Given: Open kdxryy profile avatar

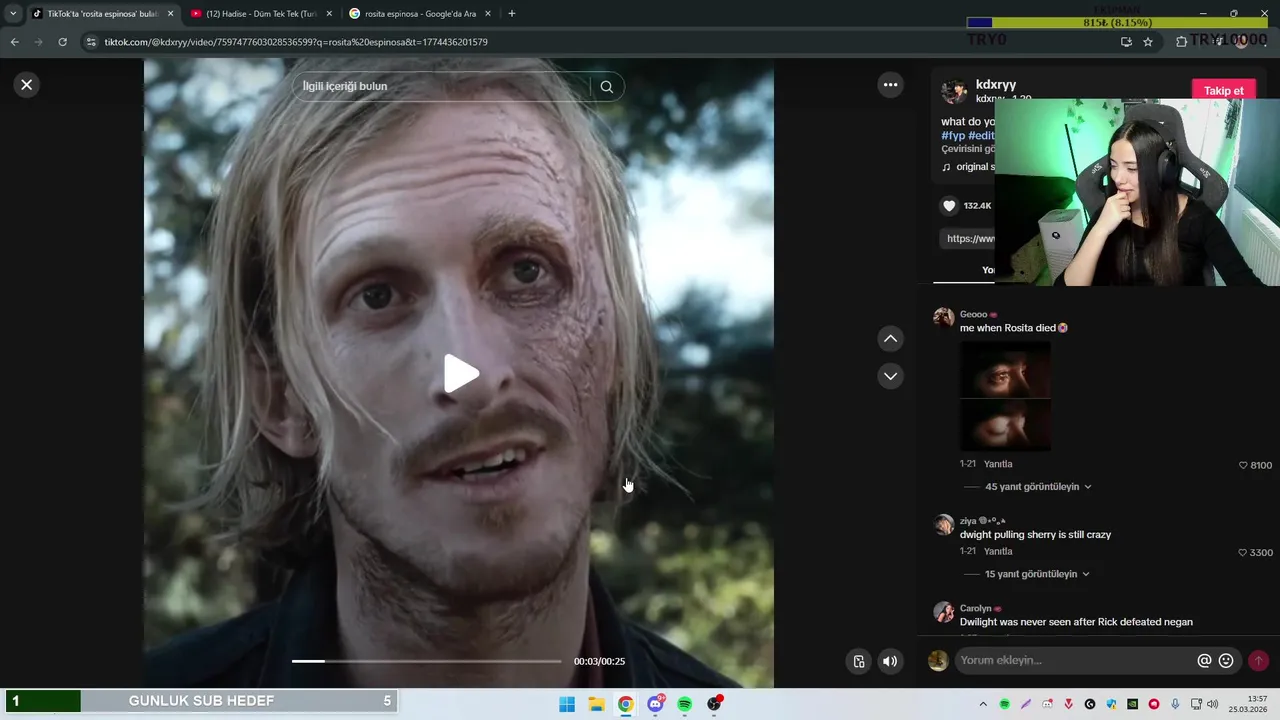Looking at the screenshot, I should click(x=954, y=91).
